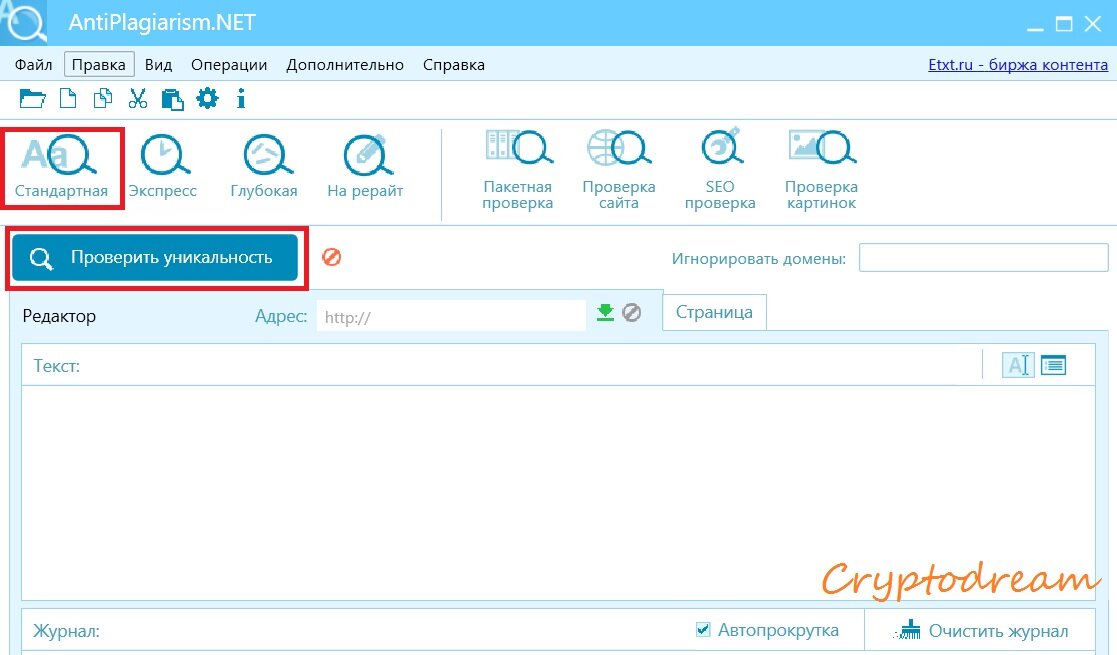1117x655 pixels.
Task: Click the paste clipboard icon
Action: click(172, 99)
